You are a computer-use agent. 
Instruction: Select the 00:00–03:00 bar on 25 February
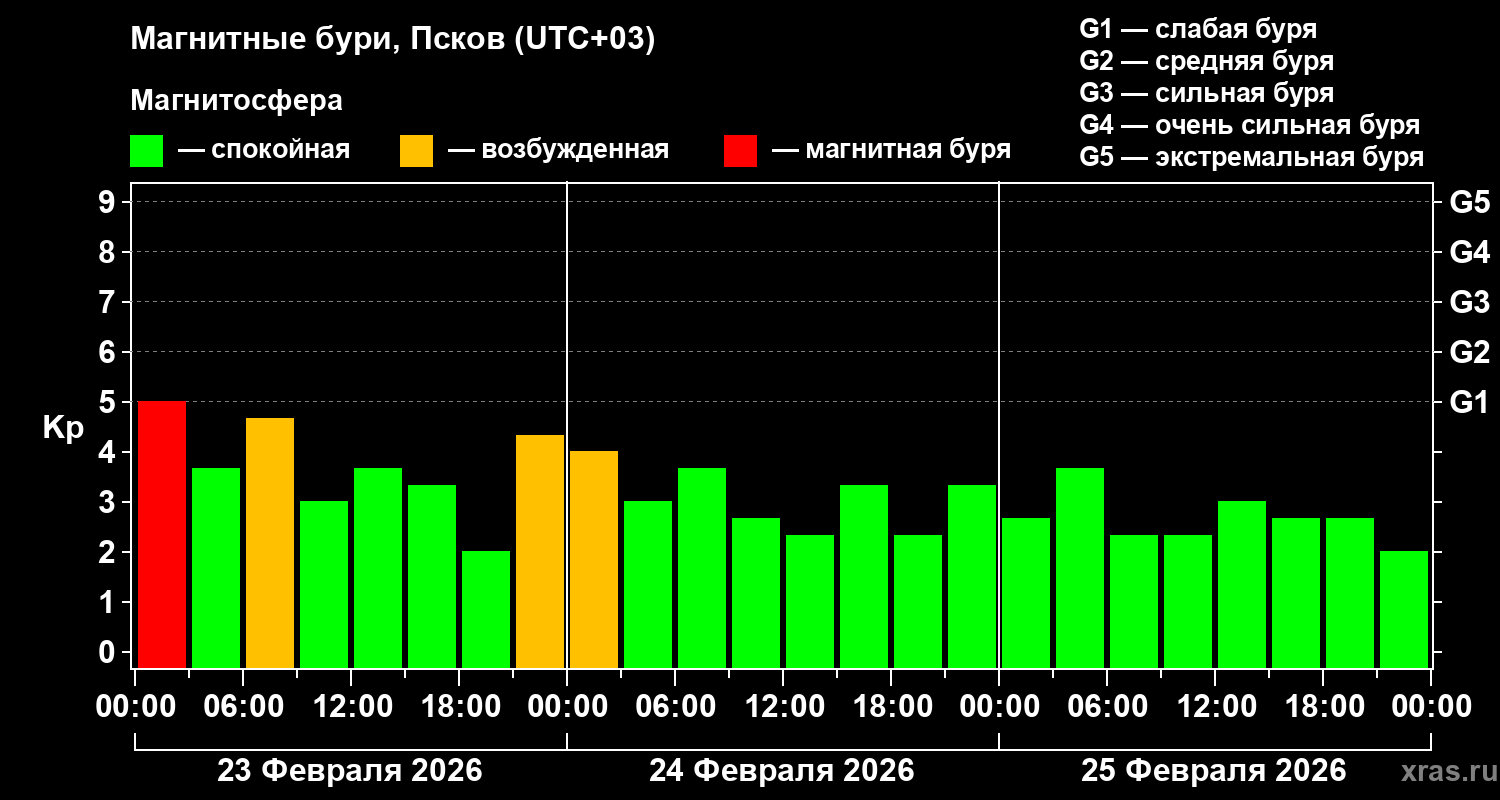point(1026,593)
